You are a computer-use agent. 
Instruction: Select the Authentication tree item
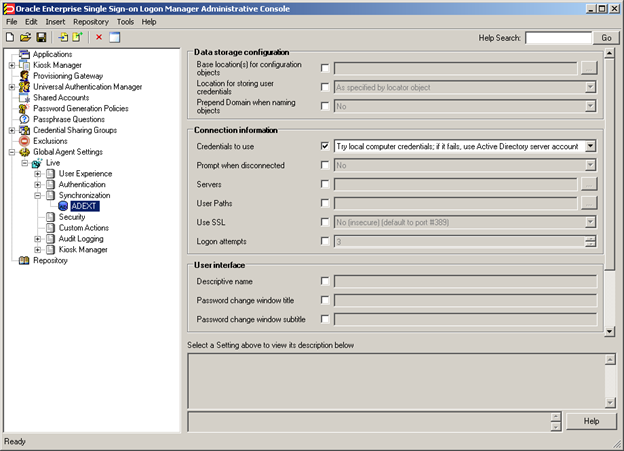[x=82, y=184]
